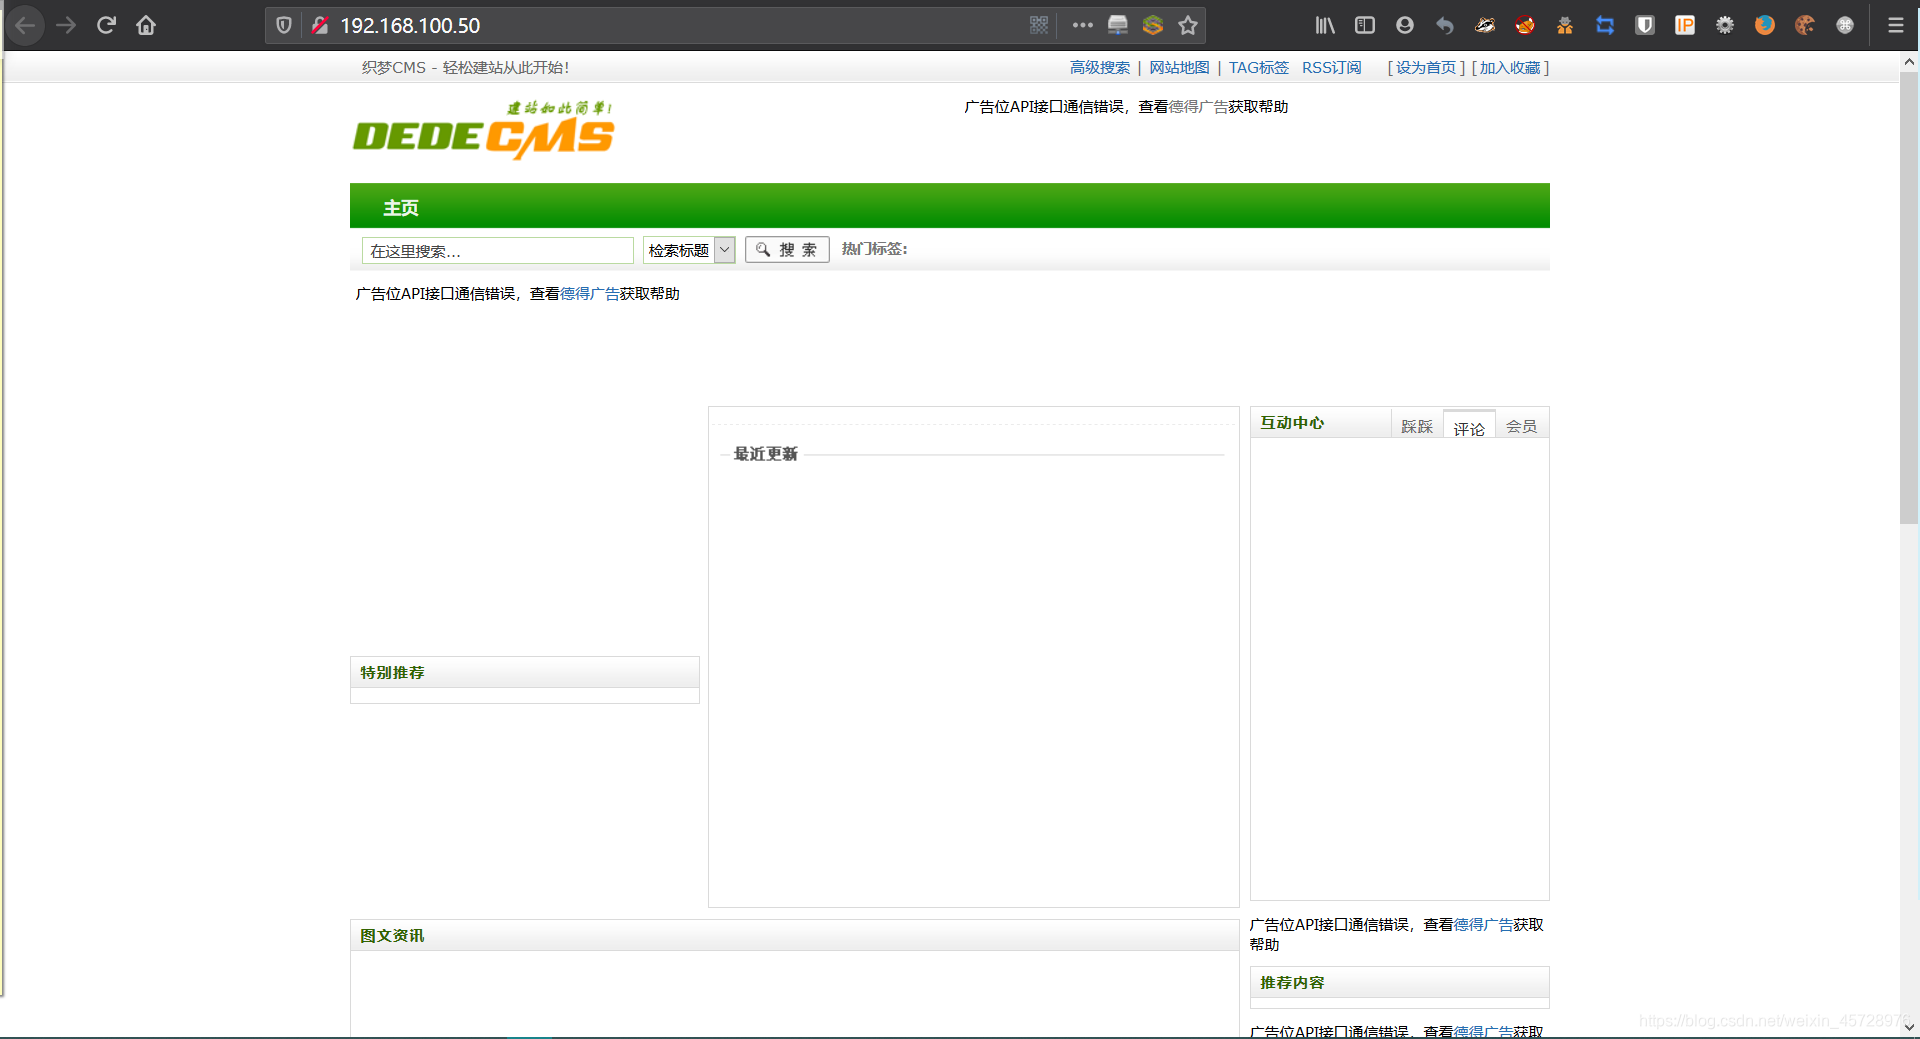Switch to the 踩踩 tab in 互动中心
Image resolution: width=1920 pixels, height=1039 pixels.
tap(1417, 426)
